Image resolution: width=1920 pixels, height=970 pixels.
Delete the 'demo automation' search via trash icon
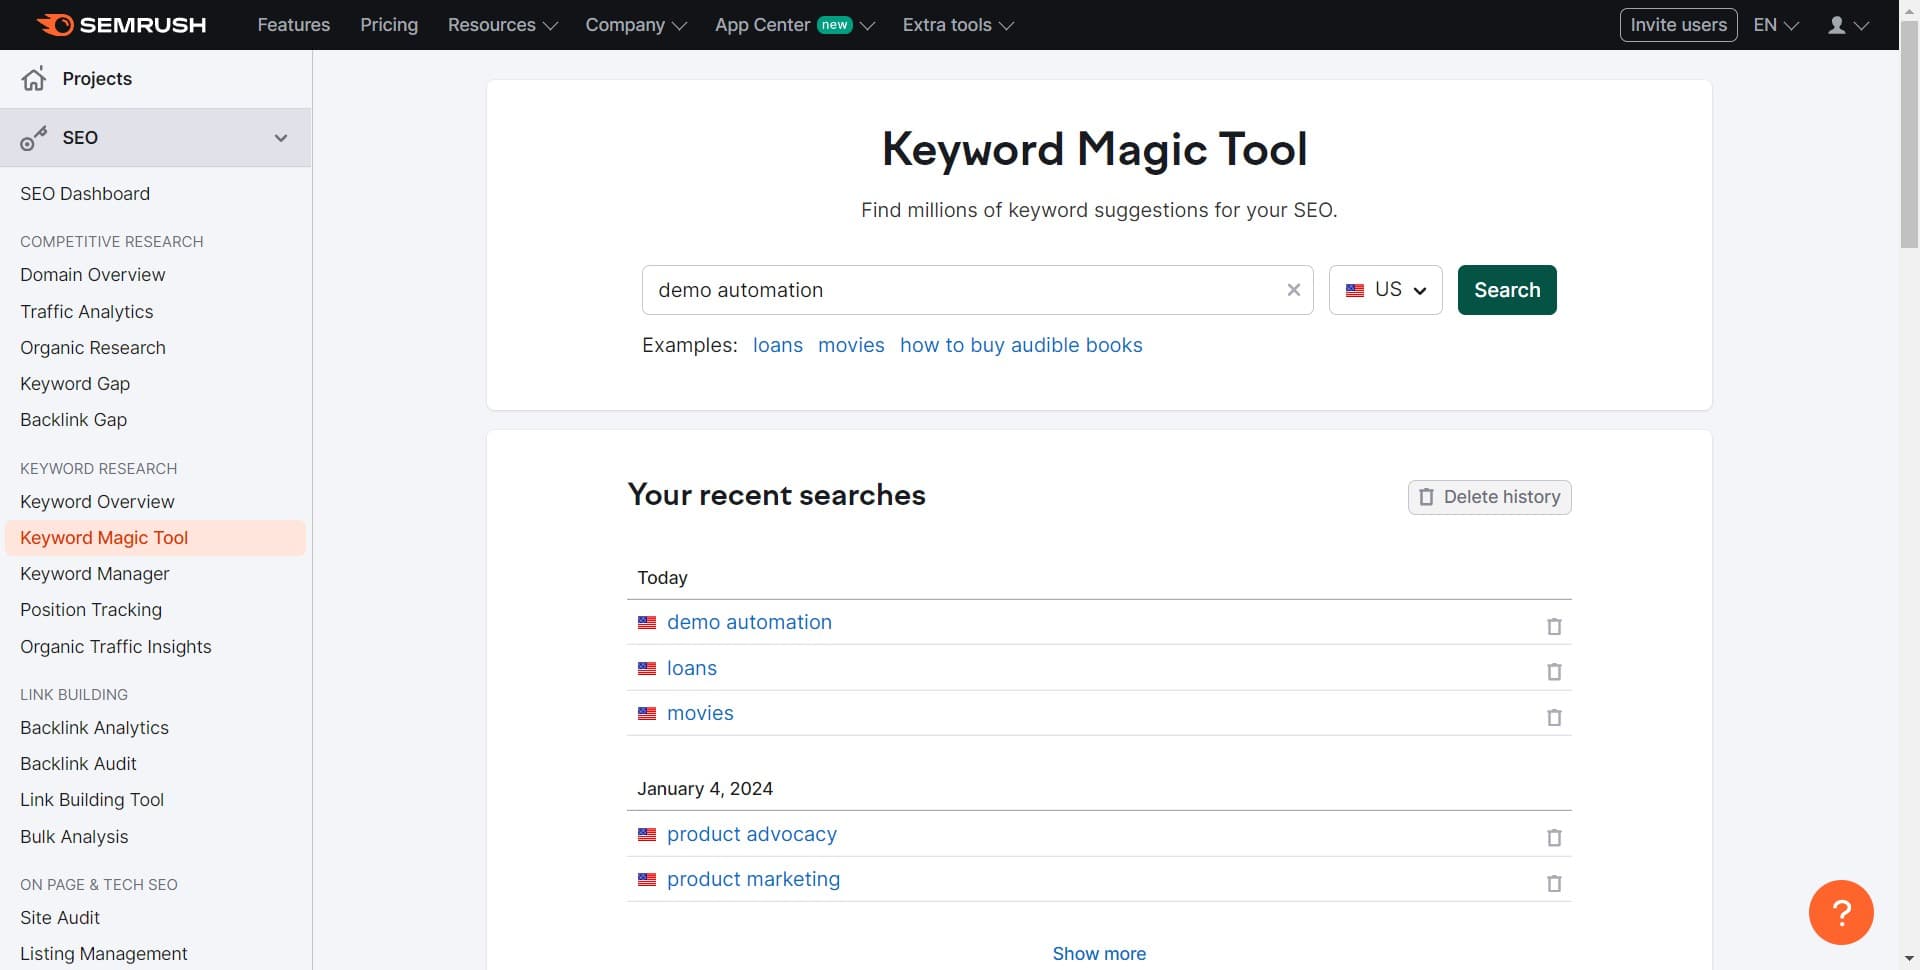1553,626
